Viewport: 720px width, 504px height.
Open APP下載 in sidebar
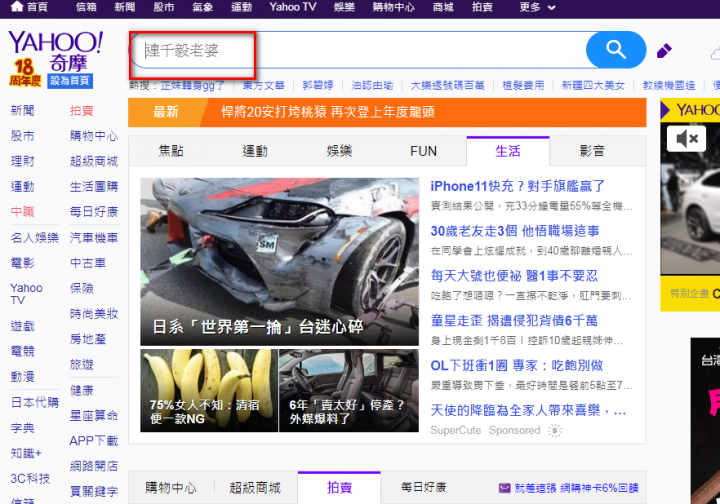click(x=94, y=441)
